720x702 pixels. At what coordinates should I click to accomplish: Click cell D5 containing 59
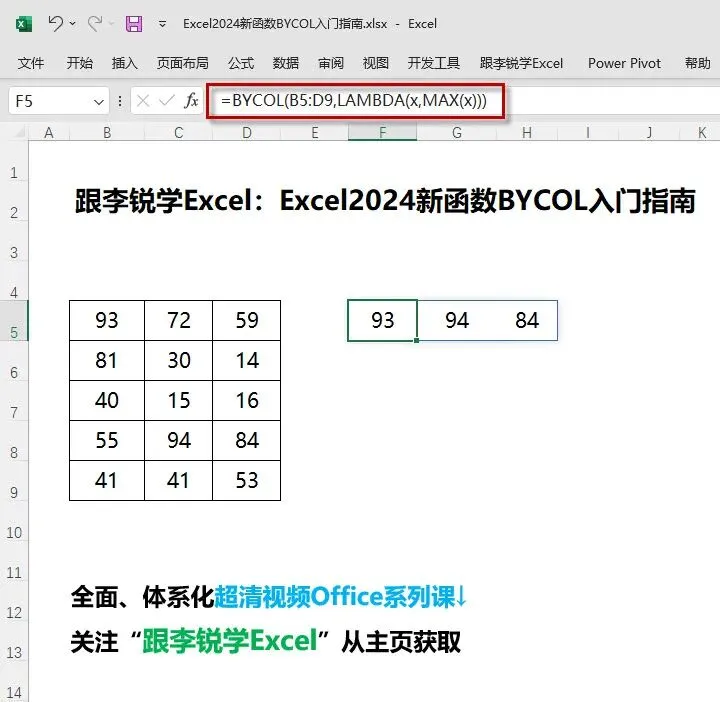(x=247, y=320)
